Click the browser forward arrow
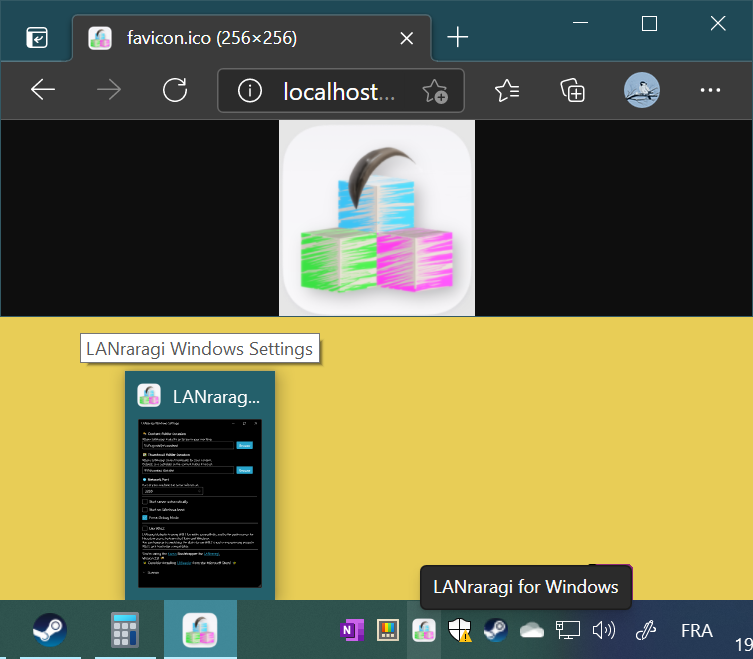This screenshot has height=659, width=753. [109, 90]
